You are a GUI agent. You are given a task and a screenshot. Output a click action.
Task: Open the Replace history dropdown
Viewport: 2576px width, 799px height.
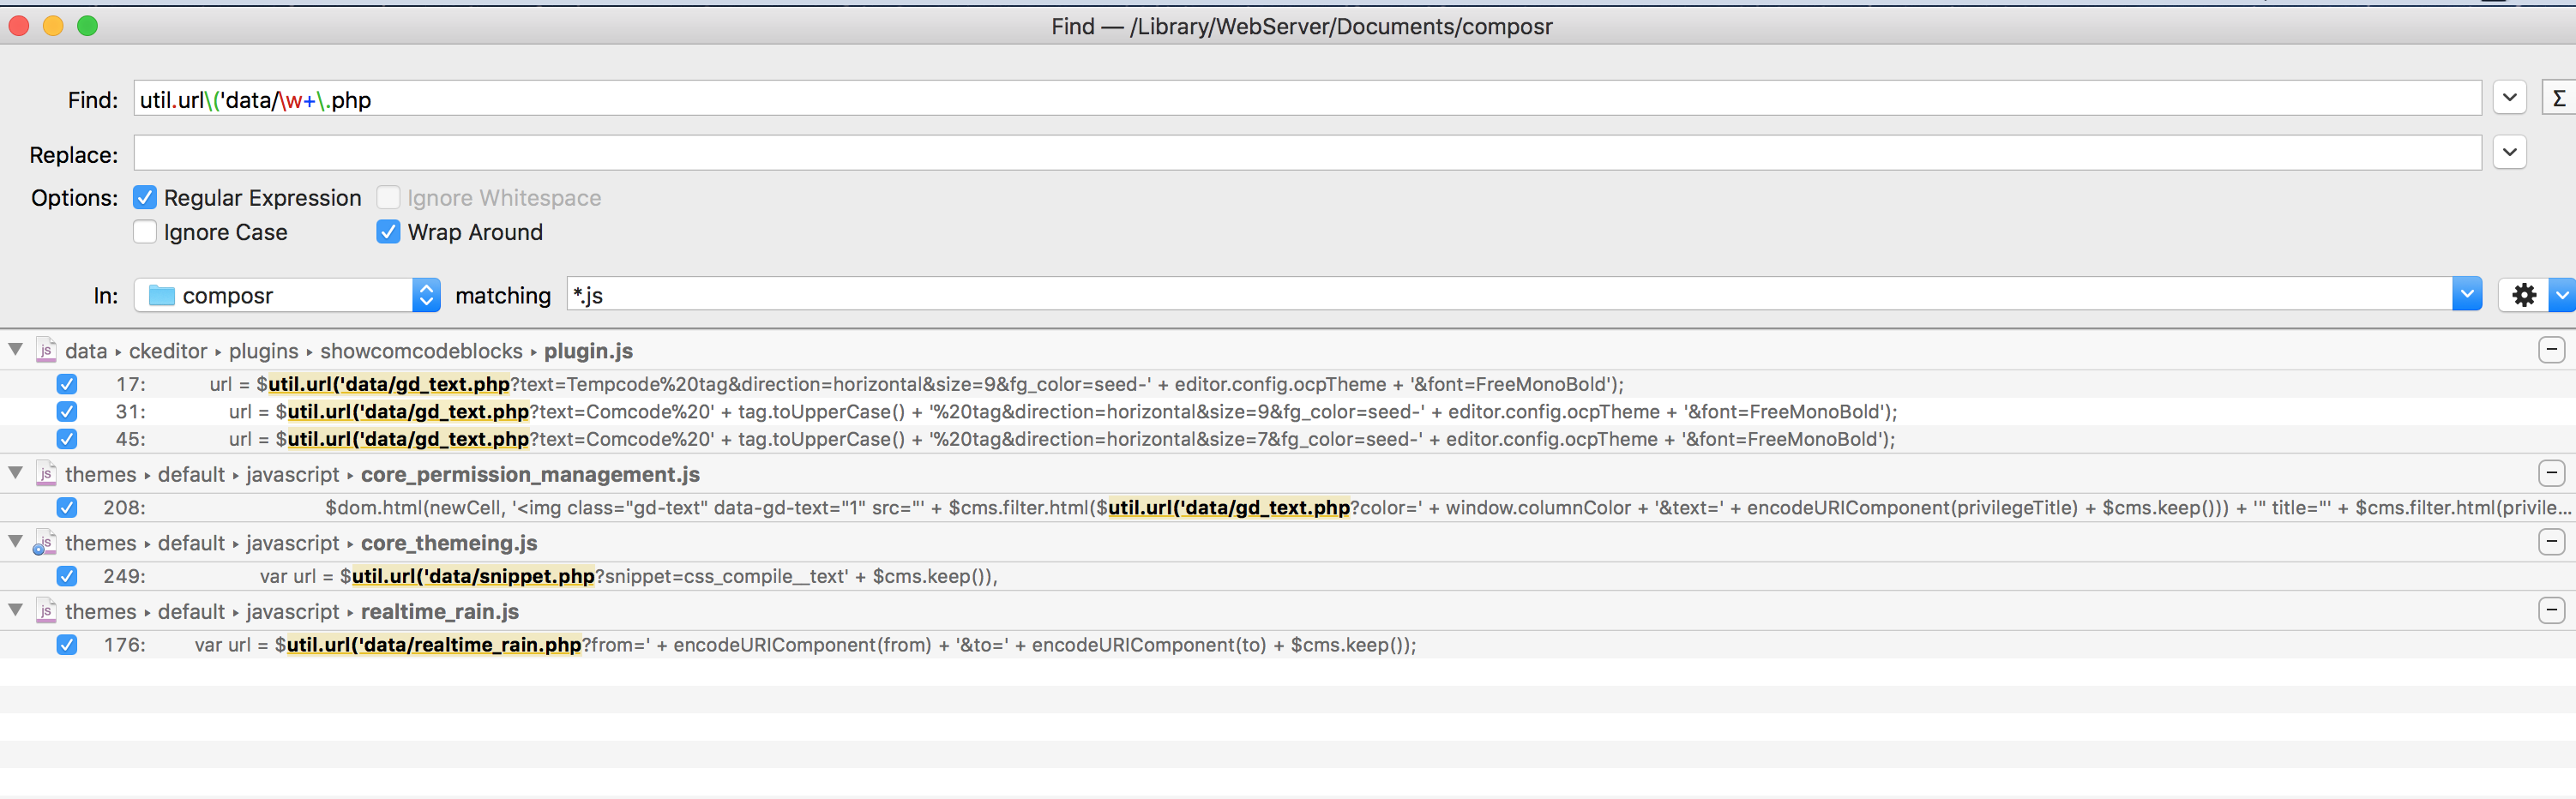2509,153
